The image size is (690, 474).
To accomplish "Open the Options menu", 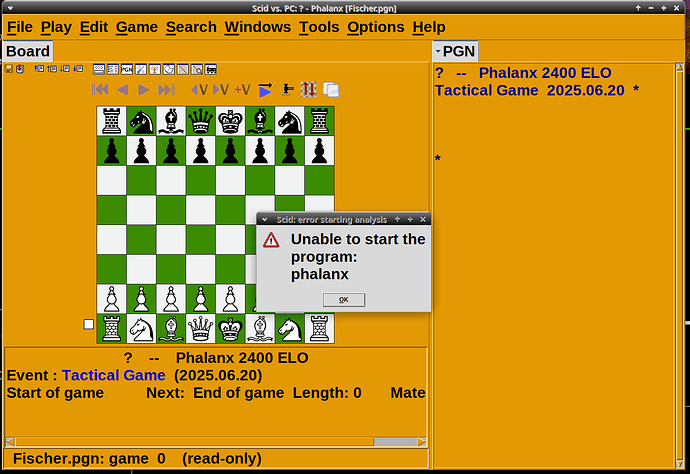I will pyautogui.click(x=376, y=27).
